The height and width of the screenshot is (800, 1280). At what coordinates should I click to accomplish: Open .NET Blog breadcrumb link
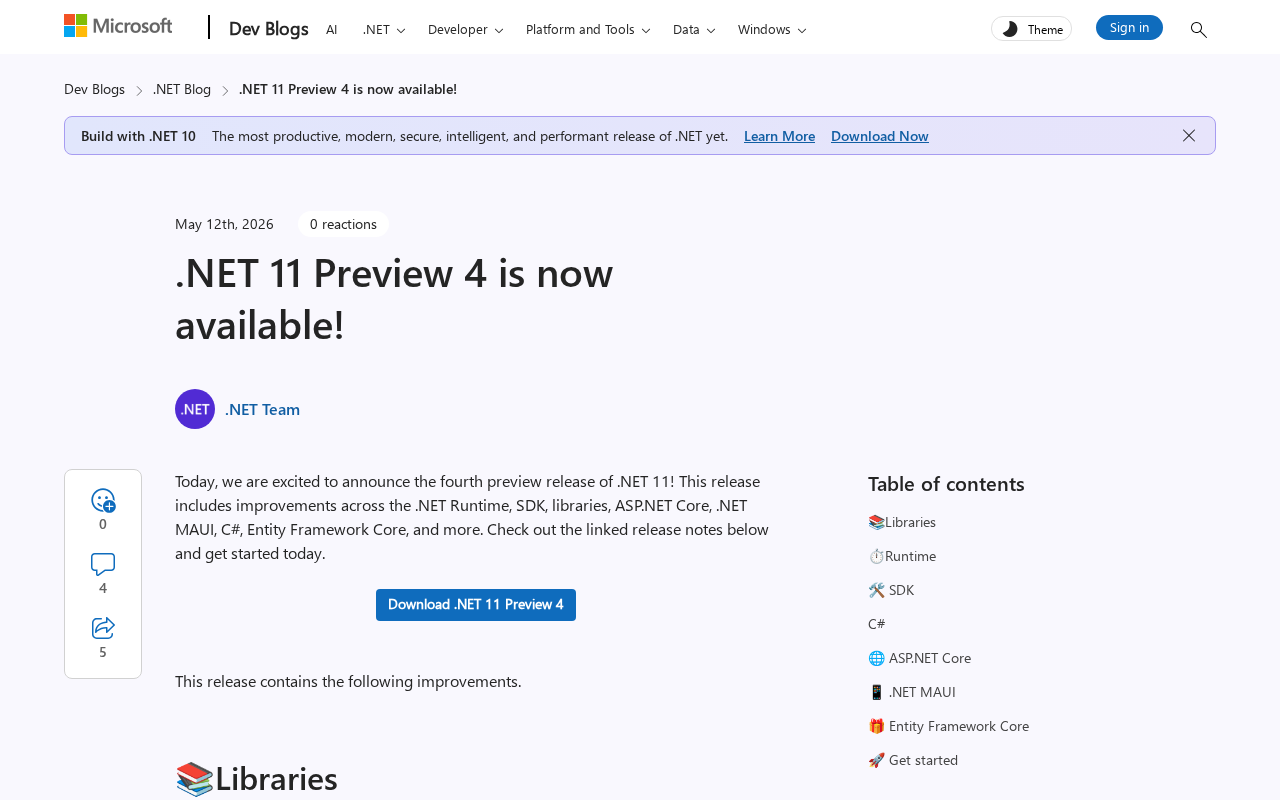(x=182, y=89)
